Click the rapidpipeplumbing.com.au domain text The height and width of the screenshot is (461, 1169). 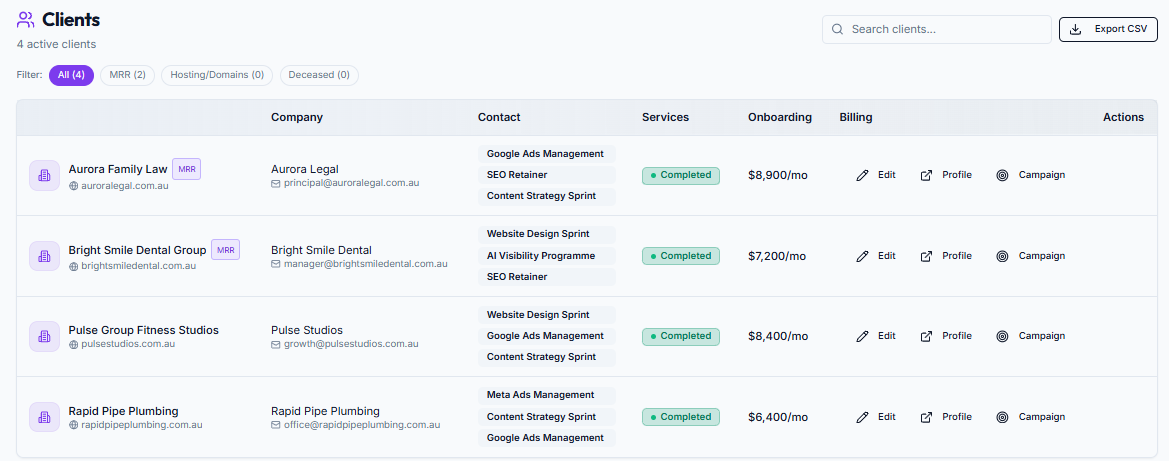[x=142, y=425]
